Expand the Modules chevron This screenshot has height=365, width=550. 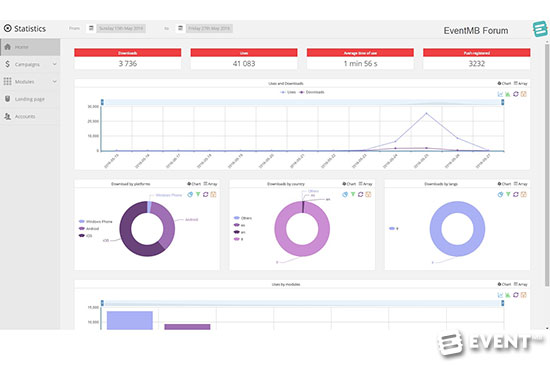54,82
